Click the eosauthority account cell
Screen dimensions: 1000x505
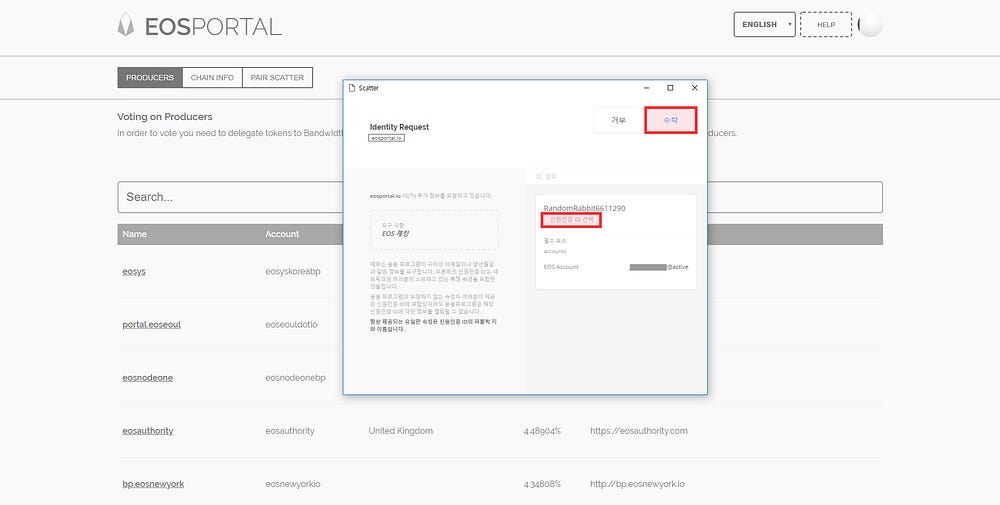click(x=290, y=431)
